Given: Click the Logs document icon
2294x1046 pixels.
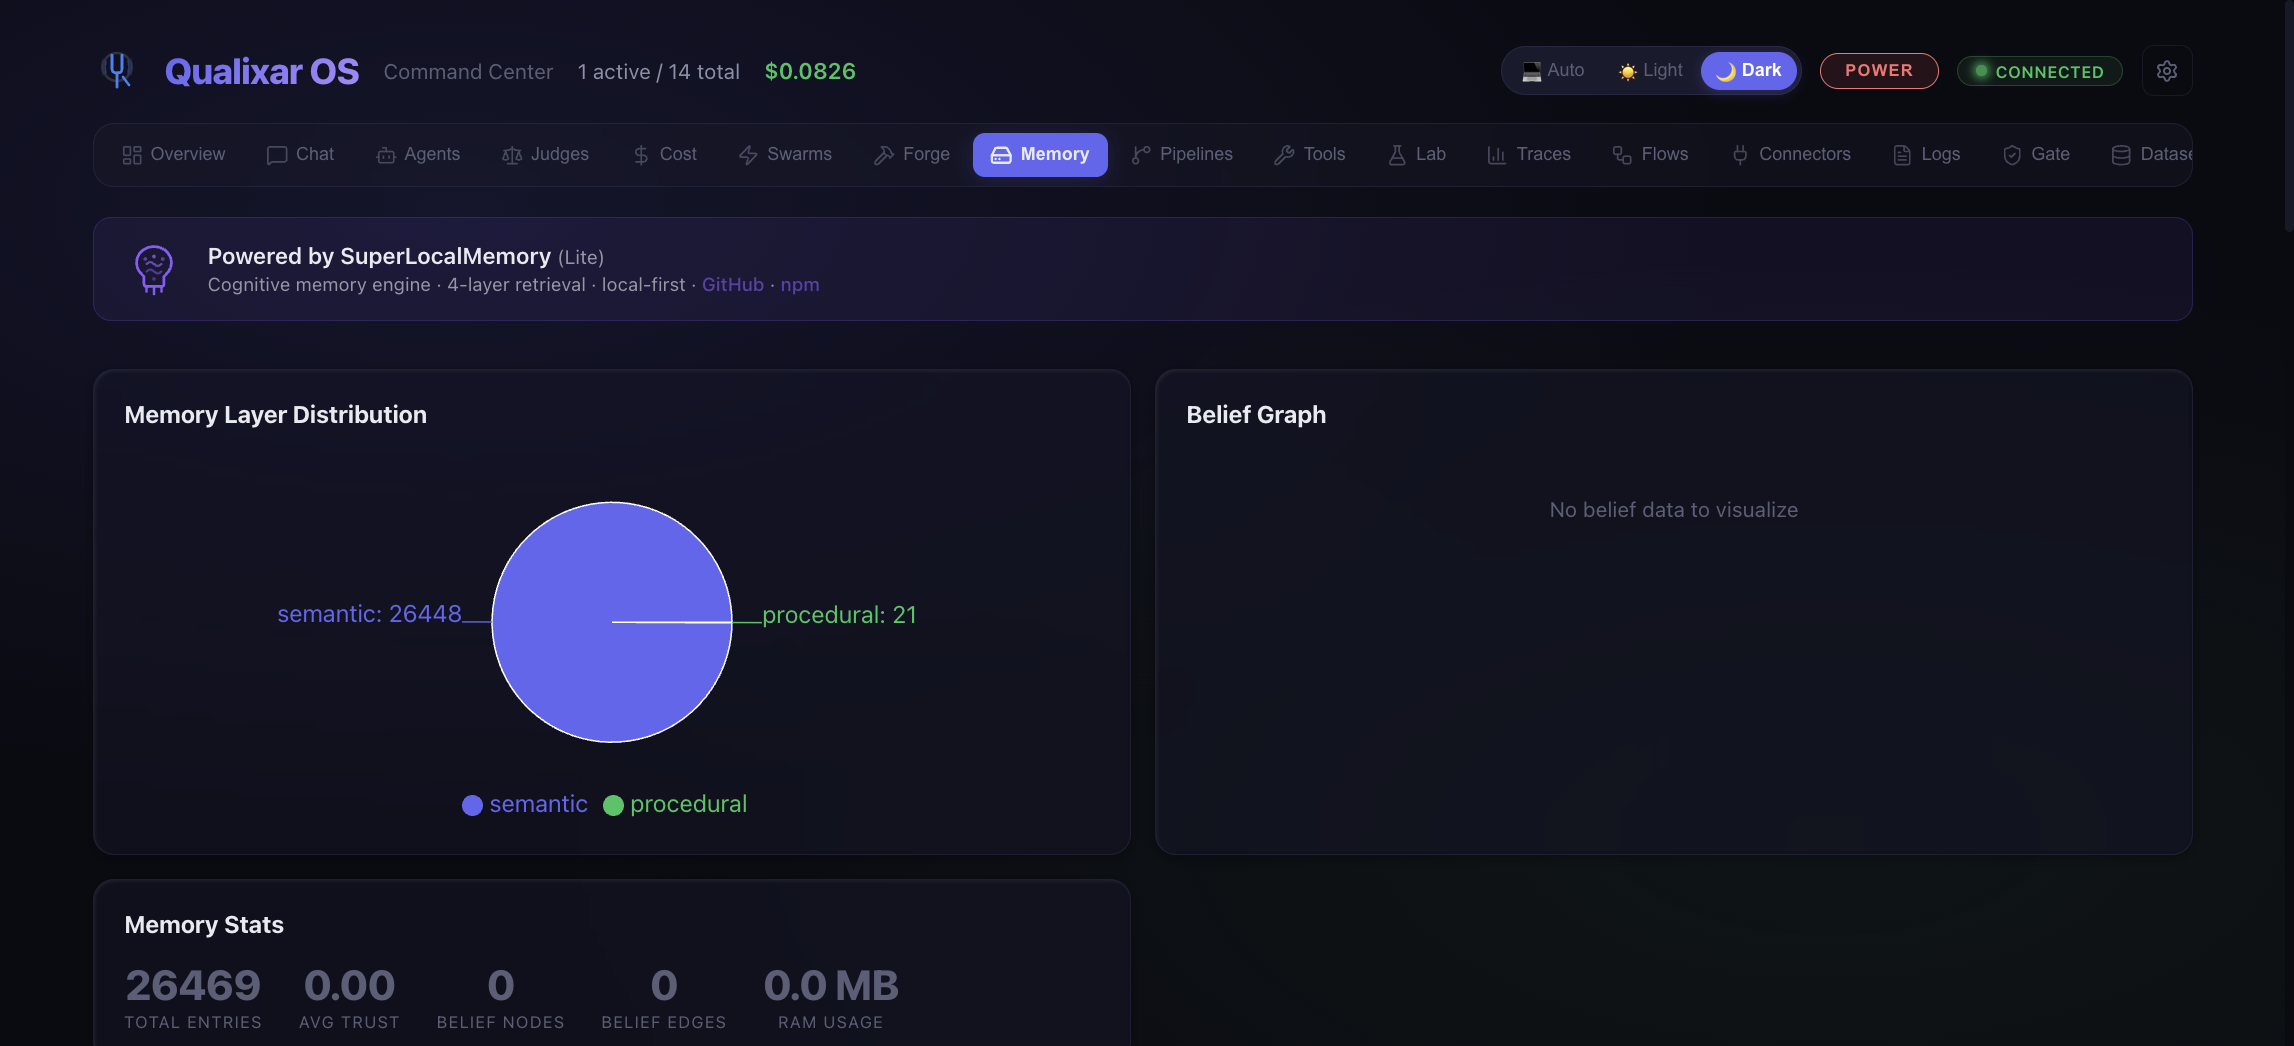Looking at the screenshot, I should (x=1902, y=155).
